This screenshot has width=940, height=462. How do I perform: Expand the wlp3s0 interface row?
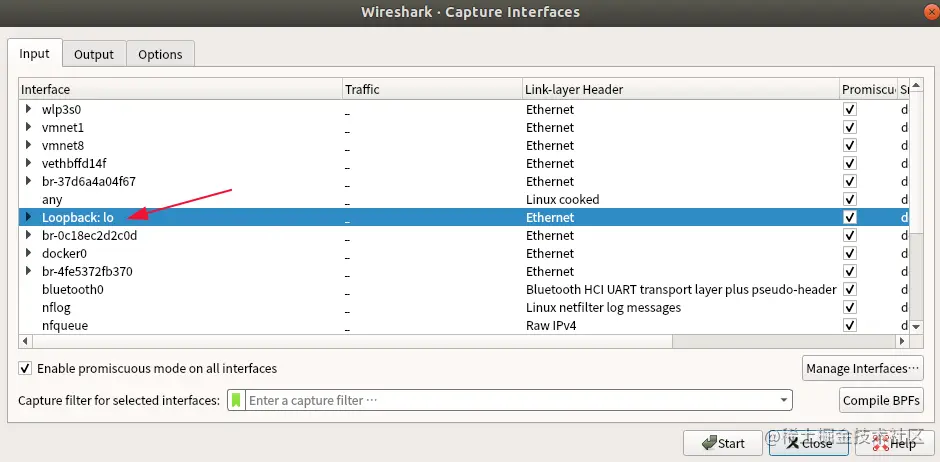28,109
